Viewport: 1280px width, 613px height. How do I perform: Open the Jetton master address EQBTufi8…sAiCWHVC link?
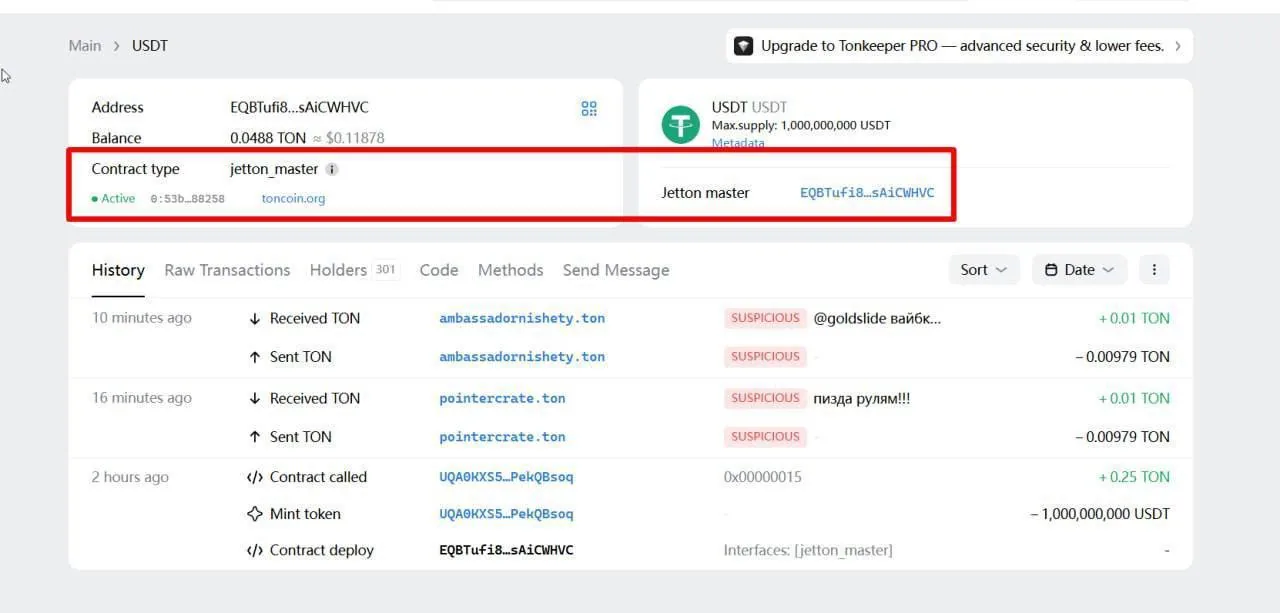click(x=867, y=193)
